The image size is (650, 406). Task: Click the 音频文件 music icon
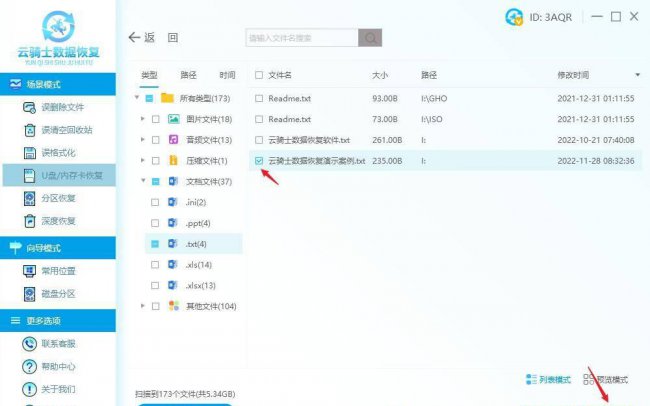[x=173, y=140]
